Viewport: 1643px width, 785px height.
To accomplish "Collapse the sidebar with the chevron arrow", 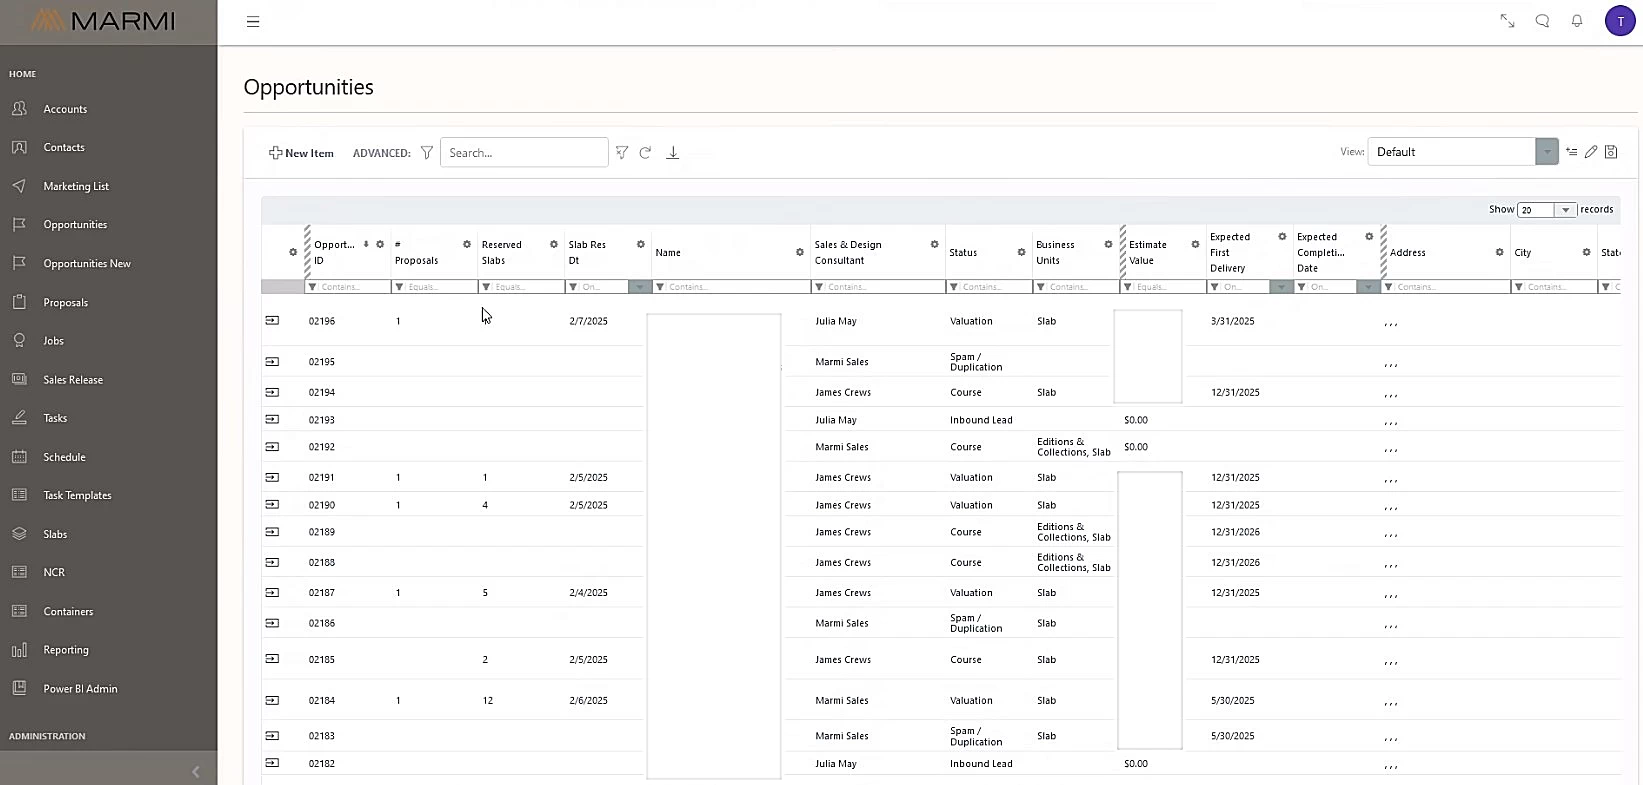I will 196,771.
